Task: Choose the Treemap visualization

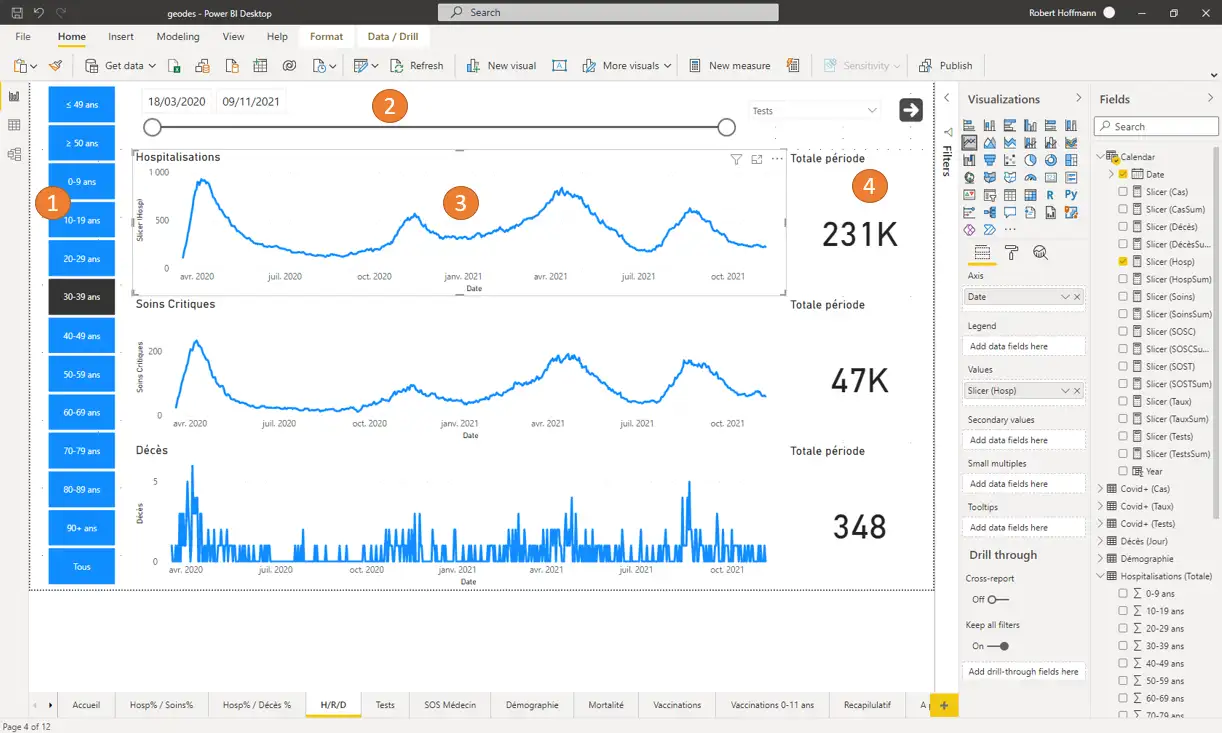Action: coord(1071,160)
